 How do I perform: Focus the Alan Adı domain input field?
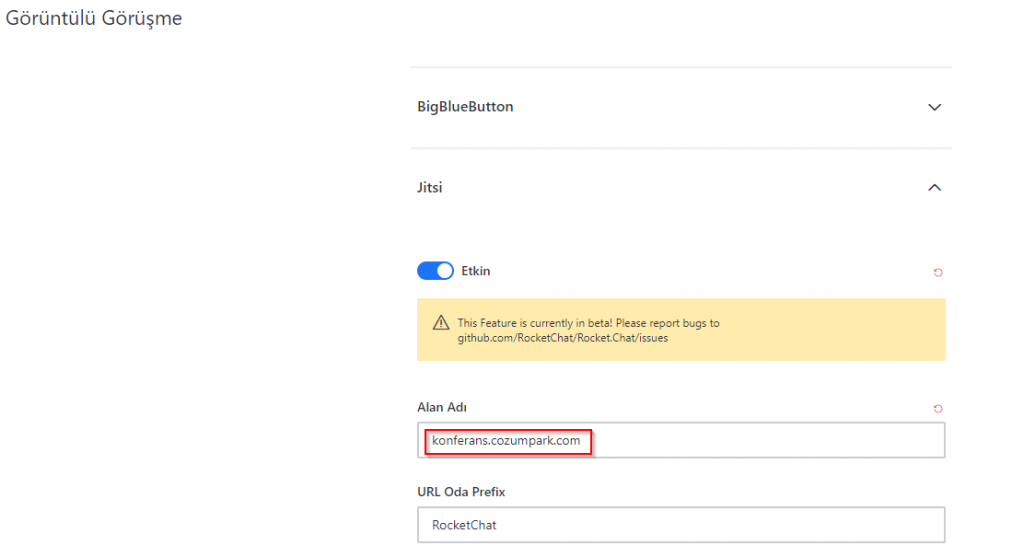pos(681,440)
